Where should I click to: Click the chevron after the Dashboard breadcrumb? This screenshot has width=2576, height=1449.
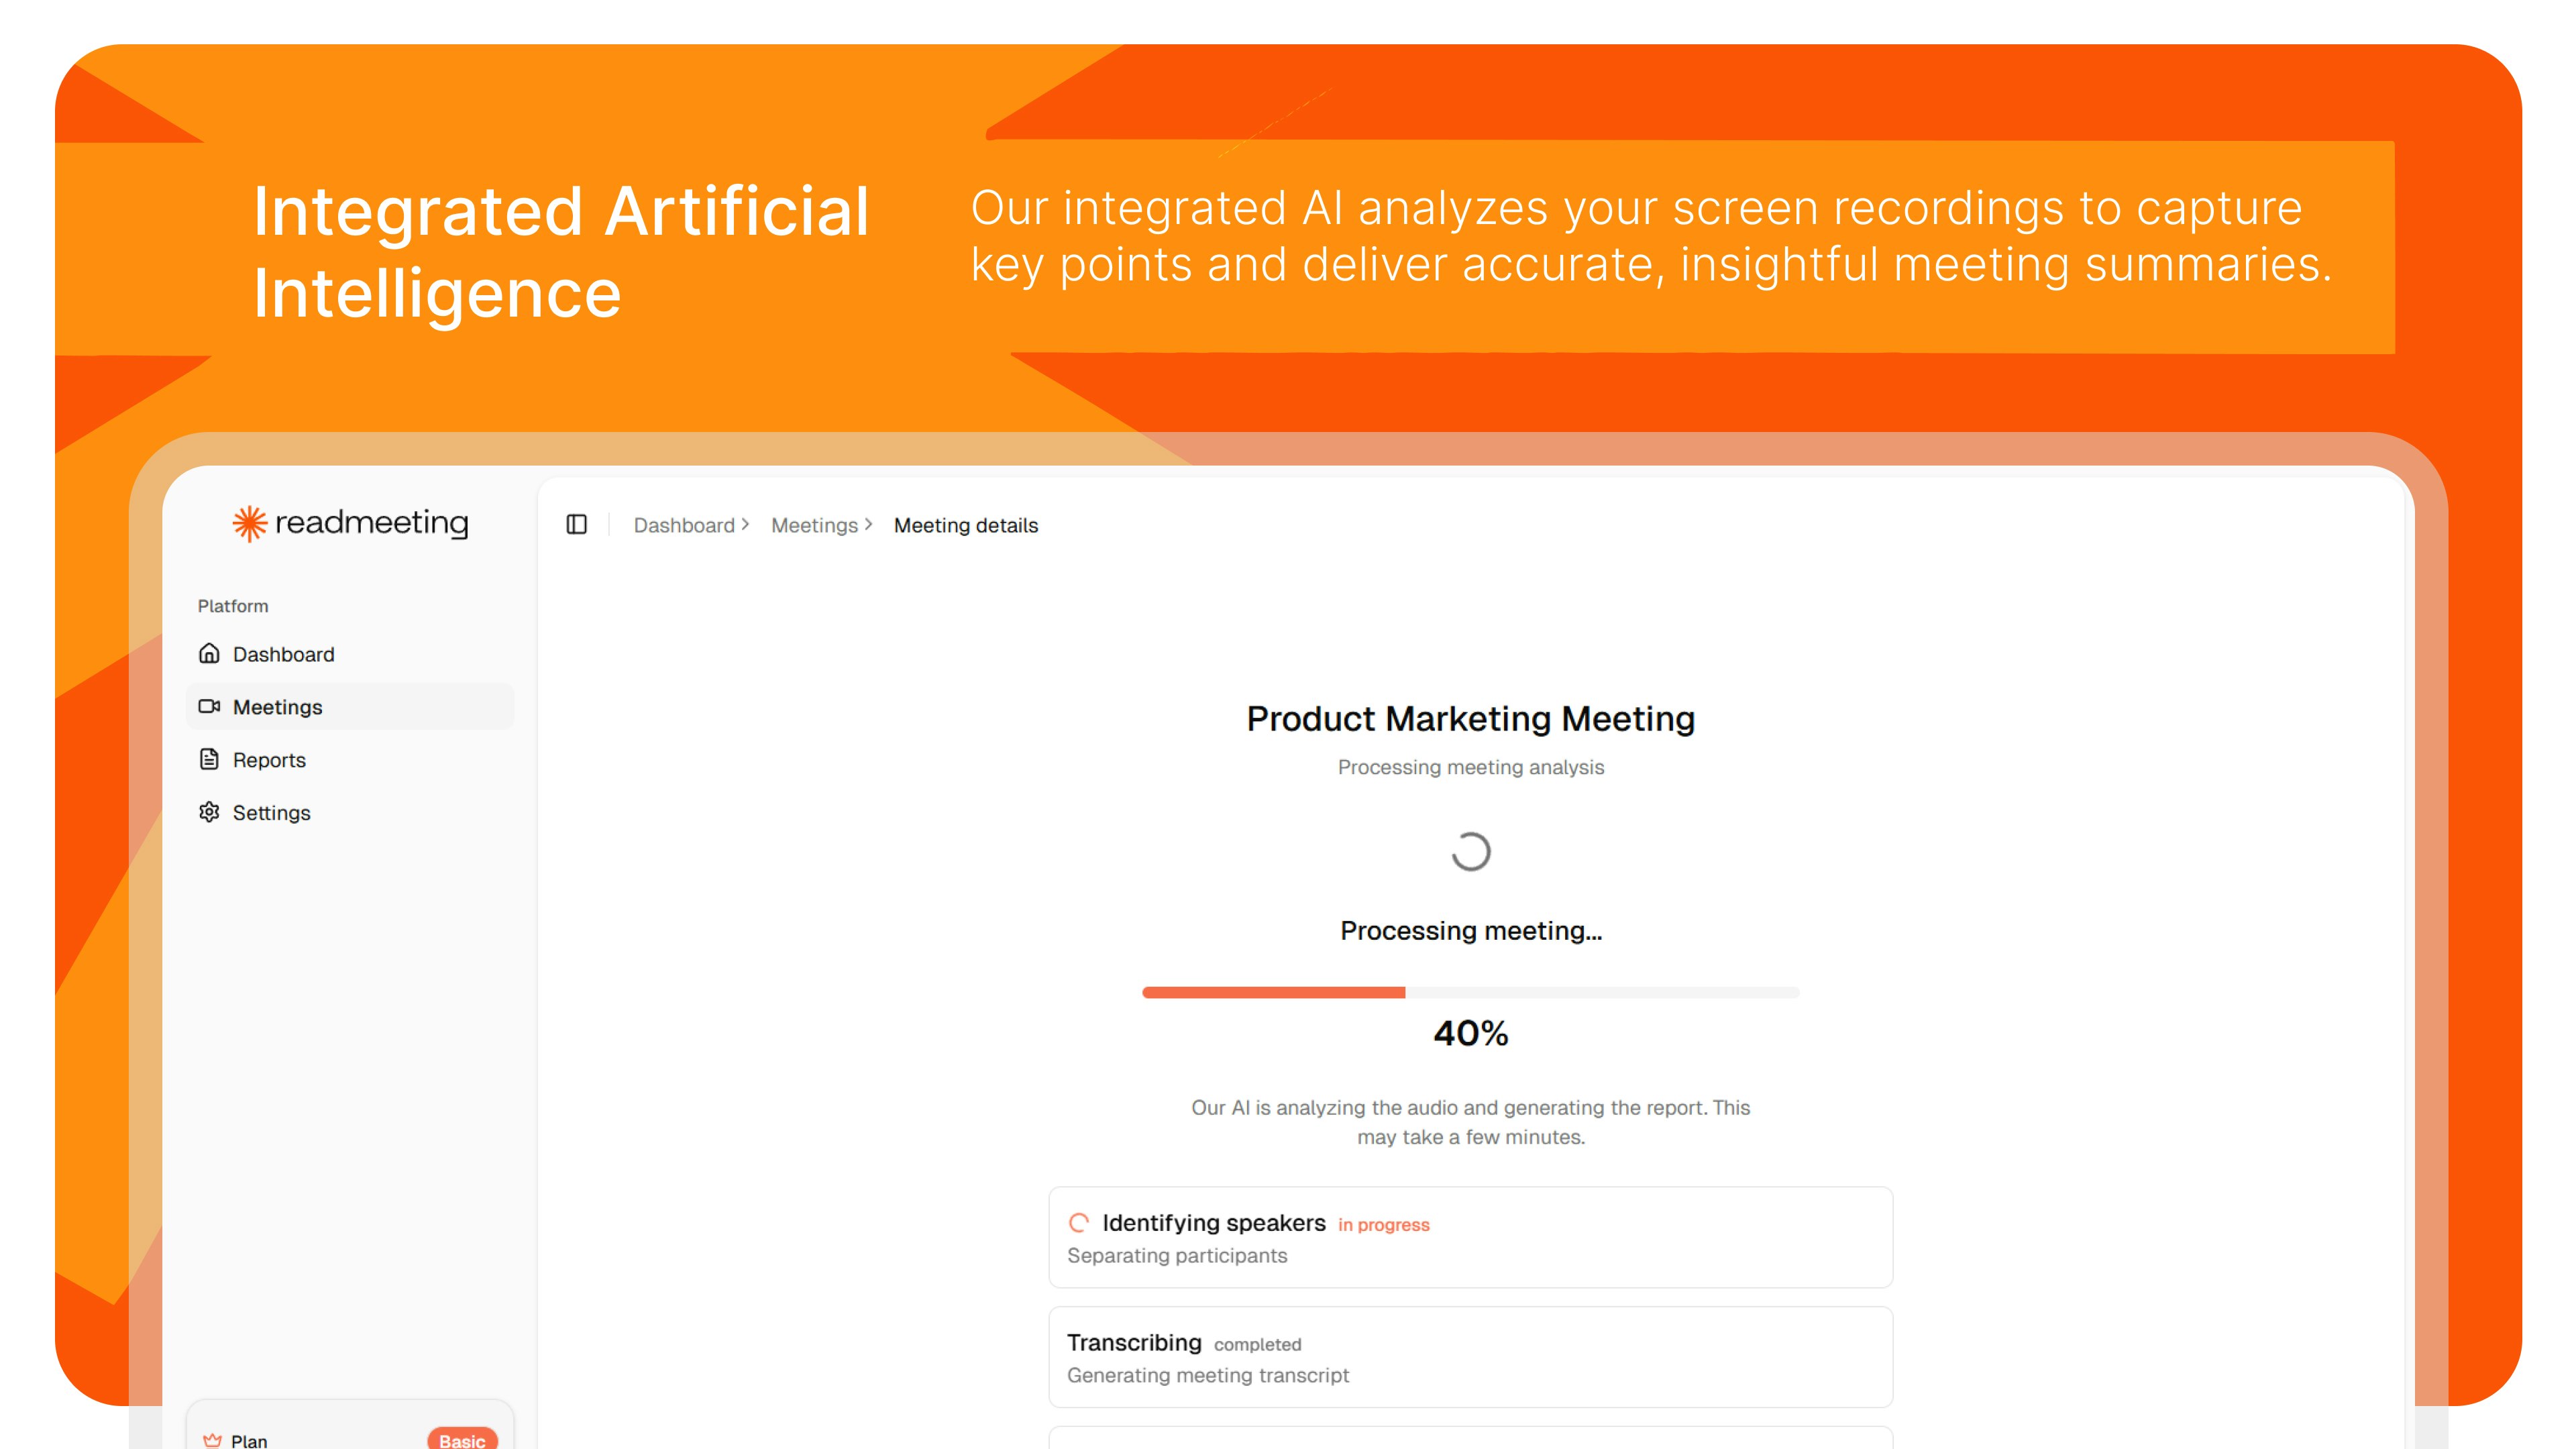coord(746,524)
